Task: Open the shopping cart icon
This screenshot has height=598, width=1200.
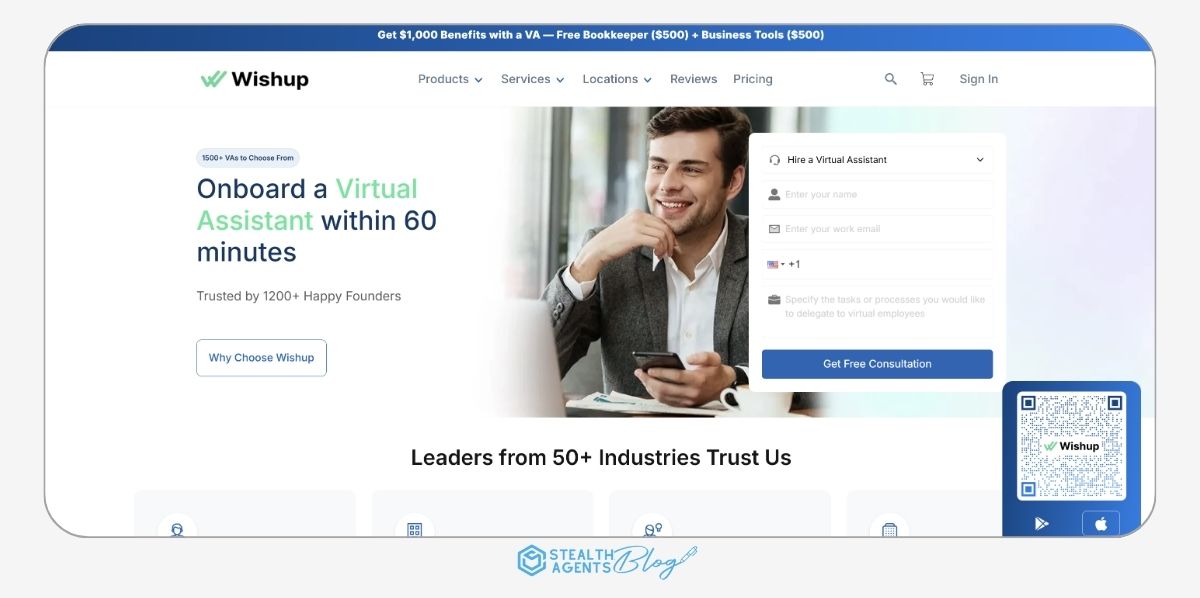Action: (x=927, y=79)
